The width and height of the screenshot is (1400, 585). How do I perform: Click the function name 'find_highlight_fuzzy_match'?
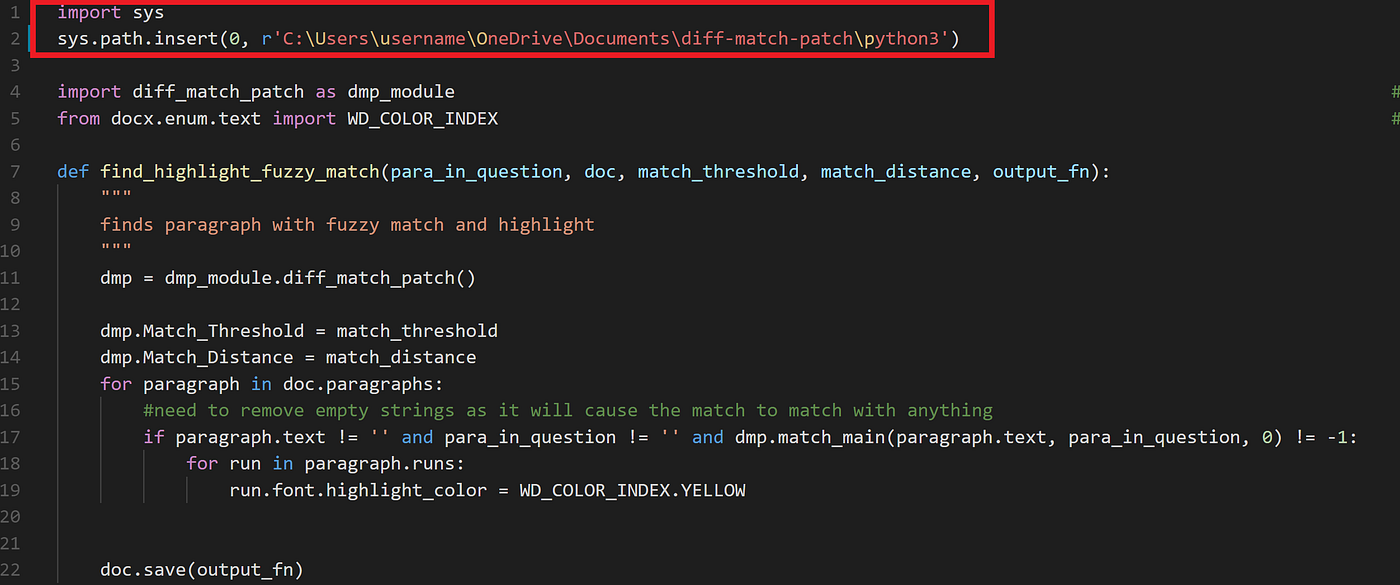point(240,171)
